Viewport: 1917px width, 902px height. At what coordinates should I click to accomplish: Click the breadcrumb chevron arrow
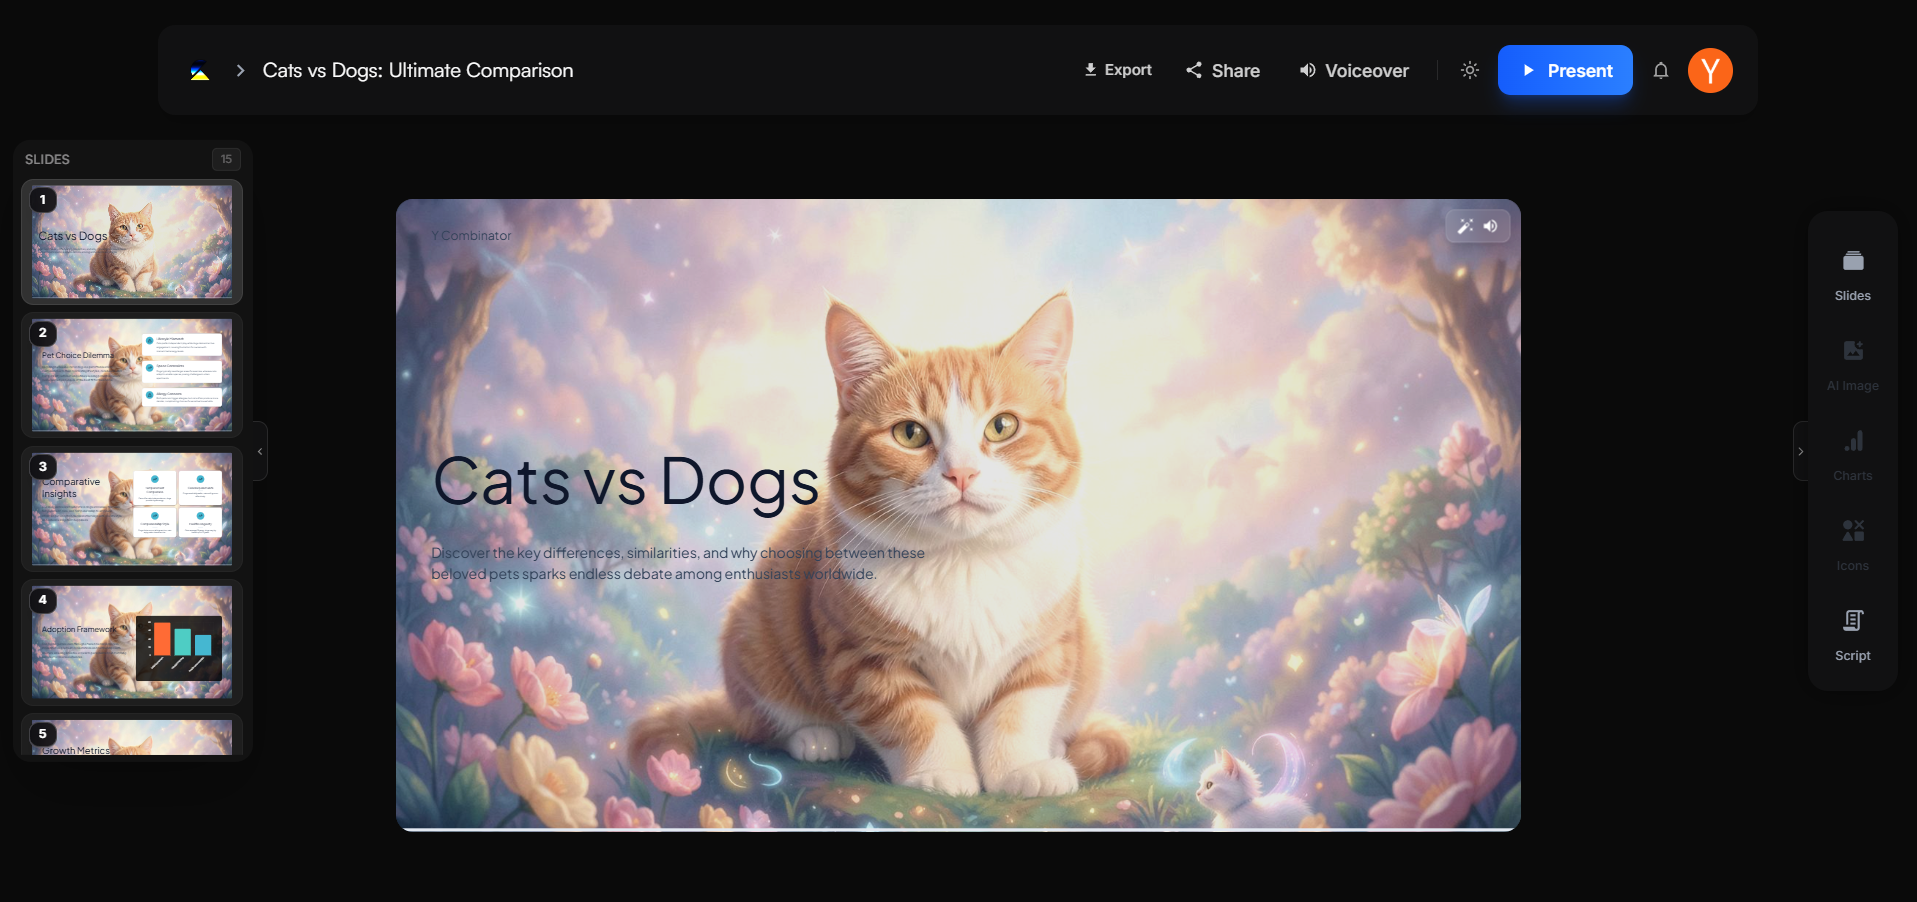point(240,71)
